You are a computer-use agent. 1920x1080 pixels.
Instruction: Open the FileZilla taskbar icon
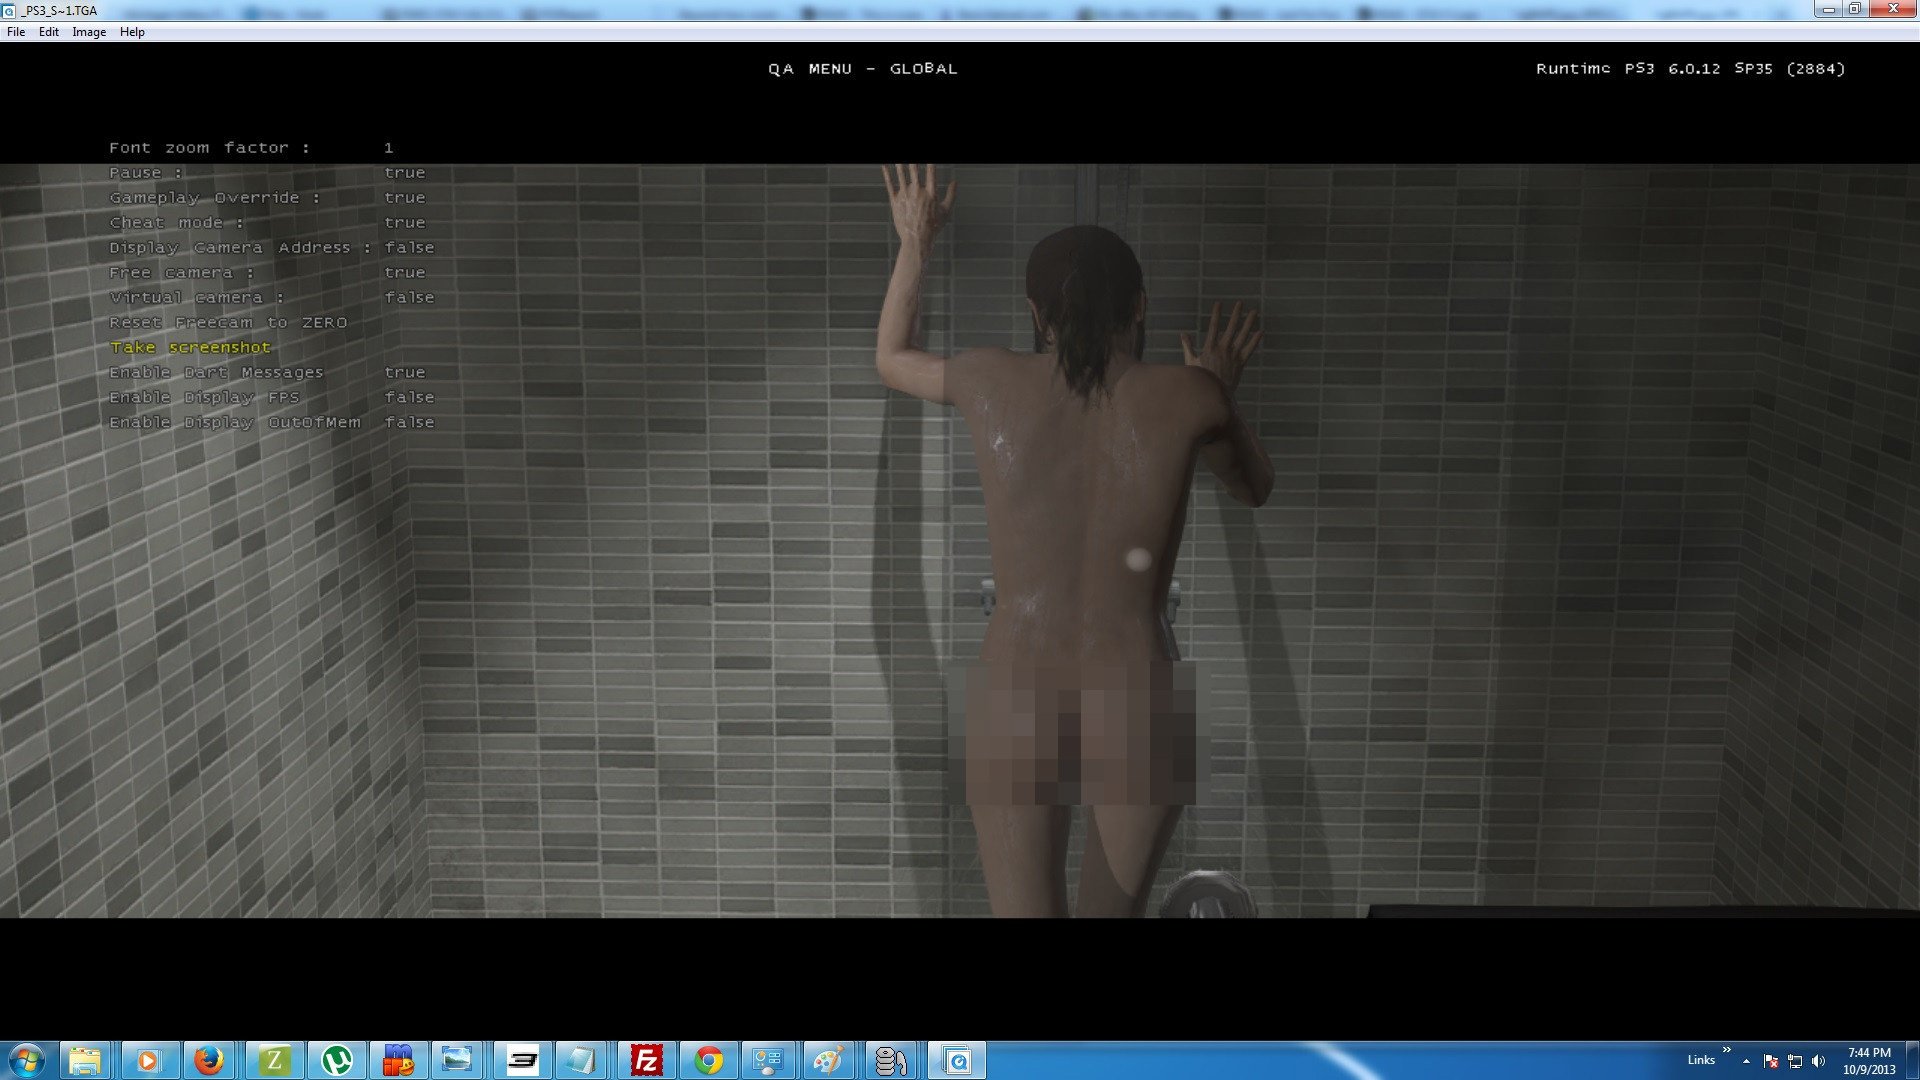[646, 1060]
